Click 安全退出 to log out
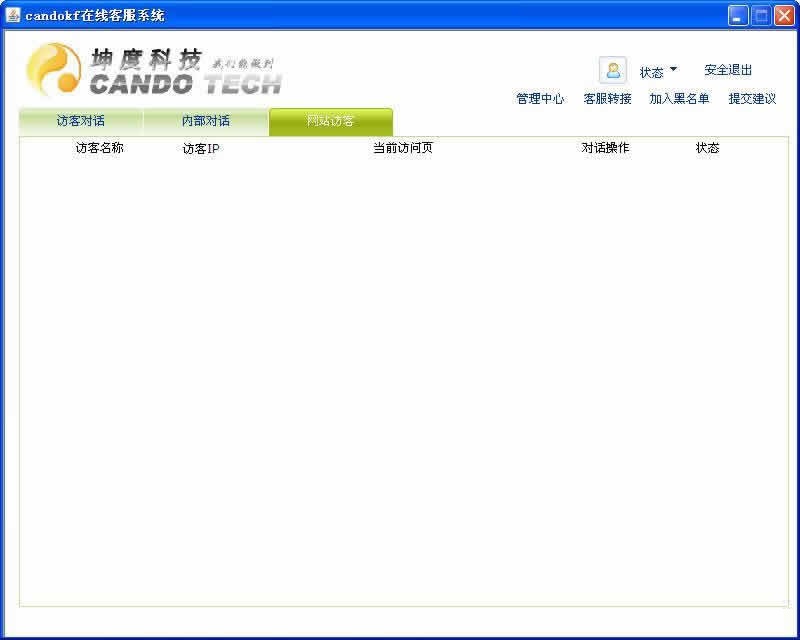Image resolution: width=800 pixels, height=640 pixels. pos(728,70)
